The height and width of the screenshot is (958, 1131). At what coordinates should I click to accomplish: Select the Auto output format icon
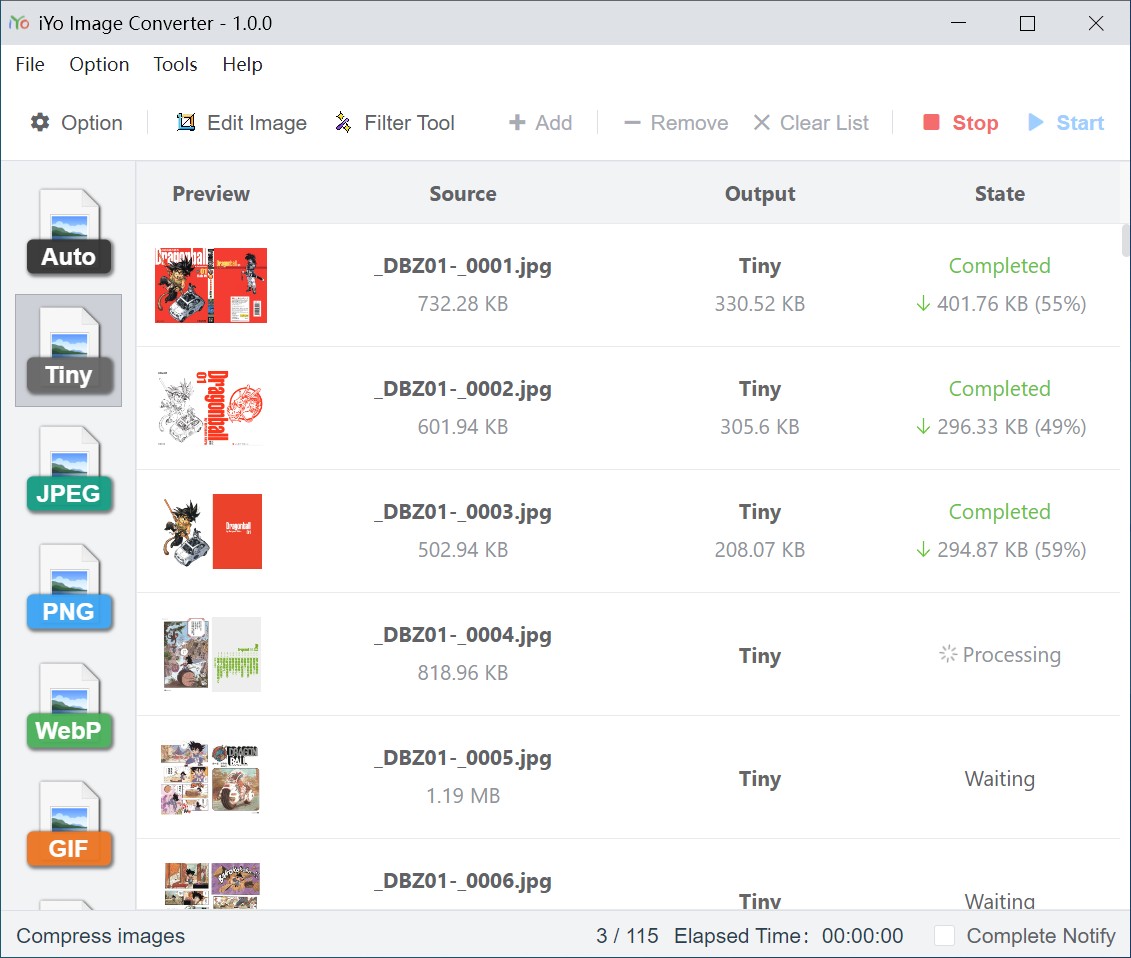pos(68,232)
